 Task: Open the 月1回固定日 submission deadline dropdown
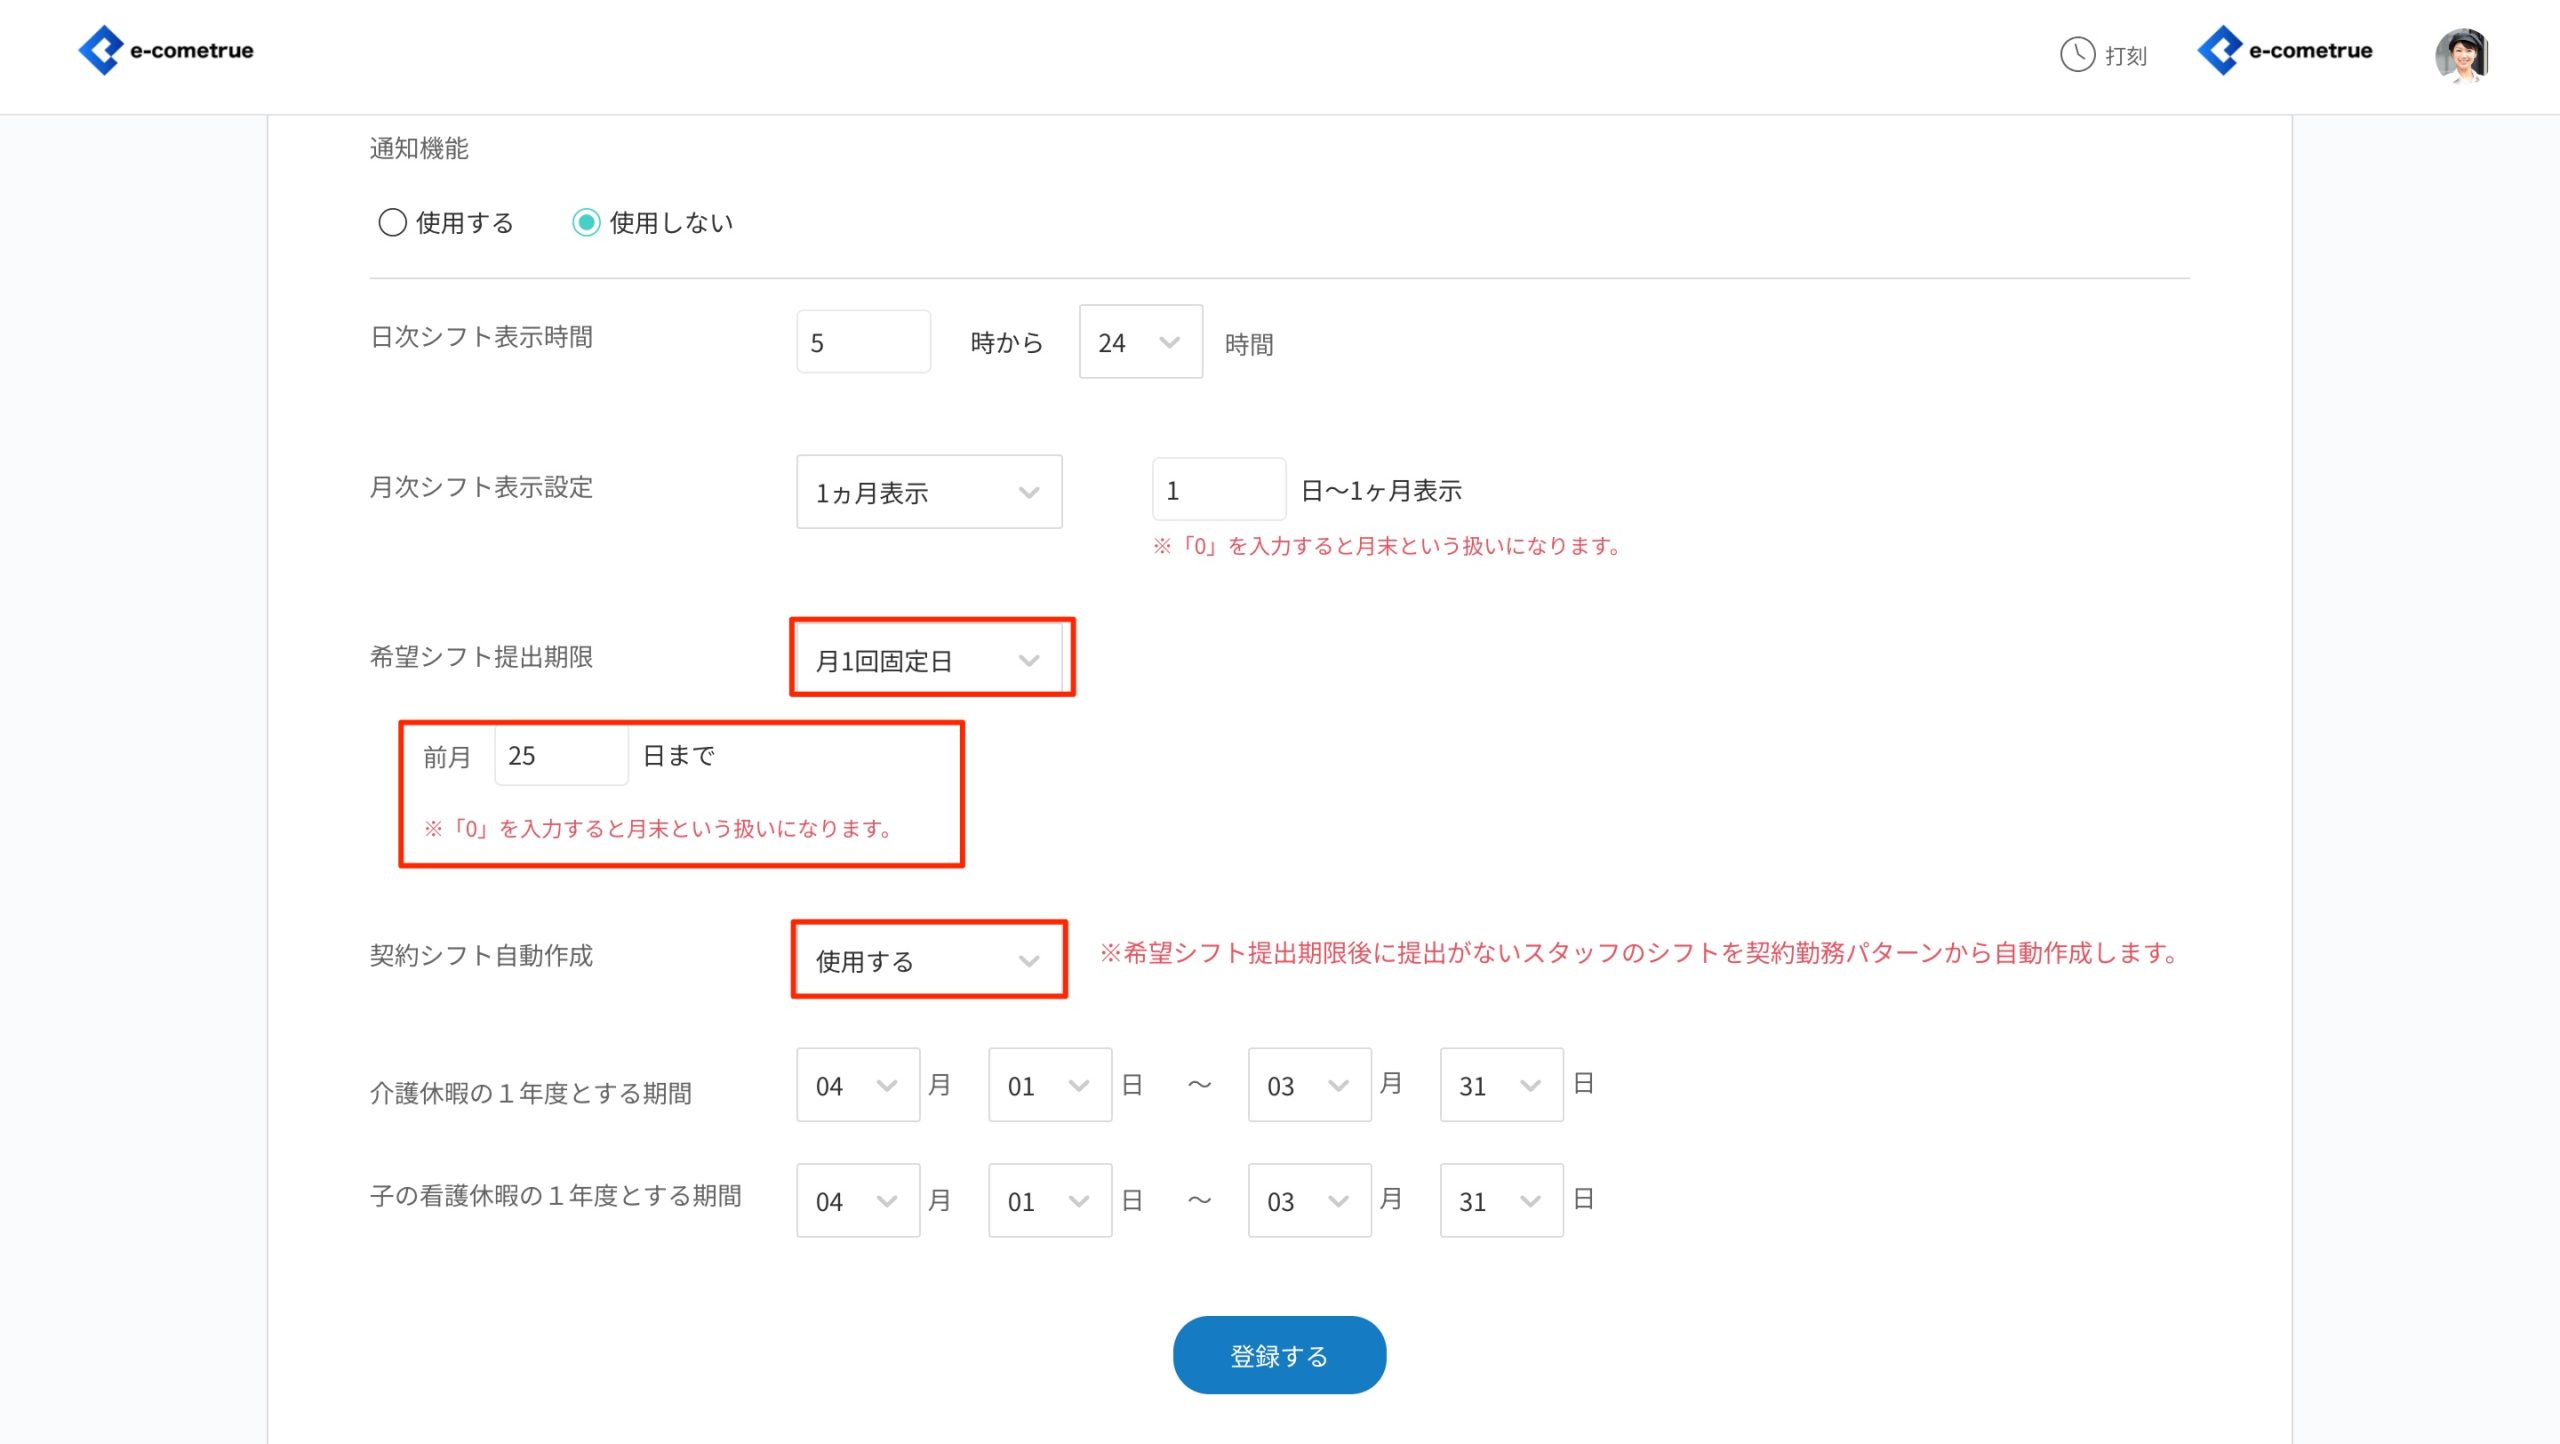click(x=931, y=657)
